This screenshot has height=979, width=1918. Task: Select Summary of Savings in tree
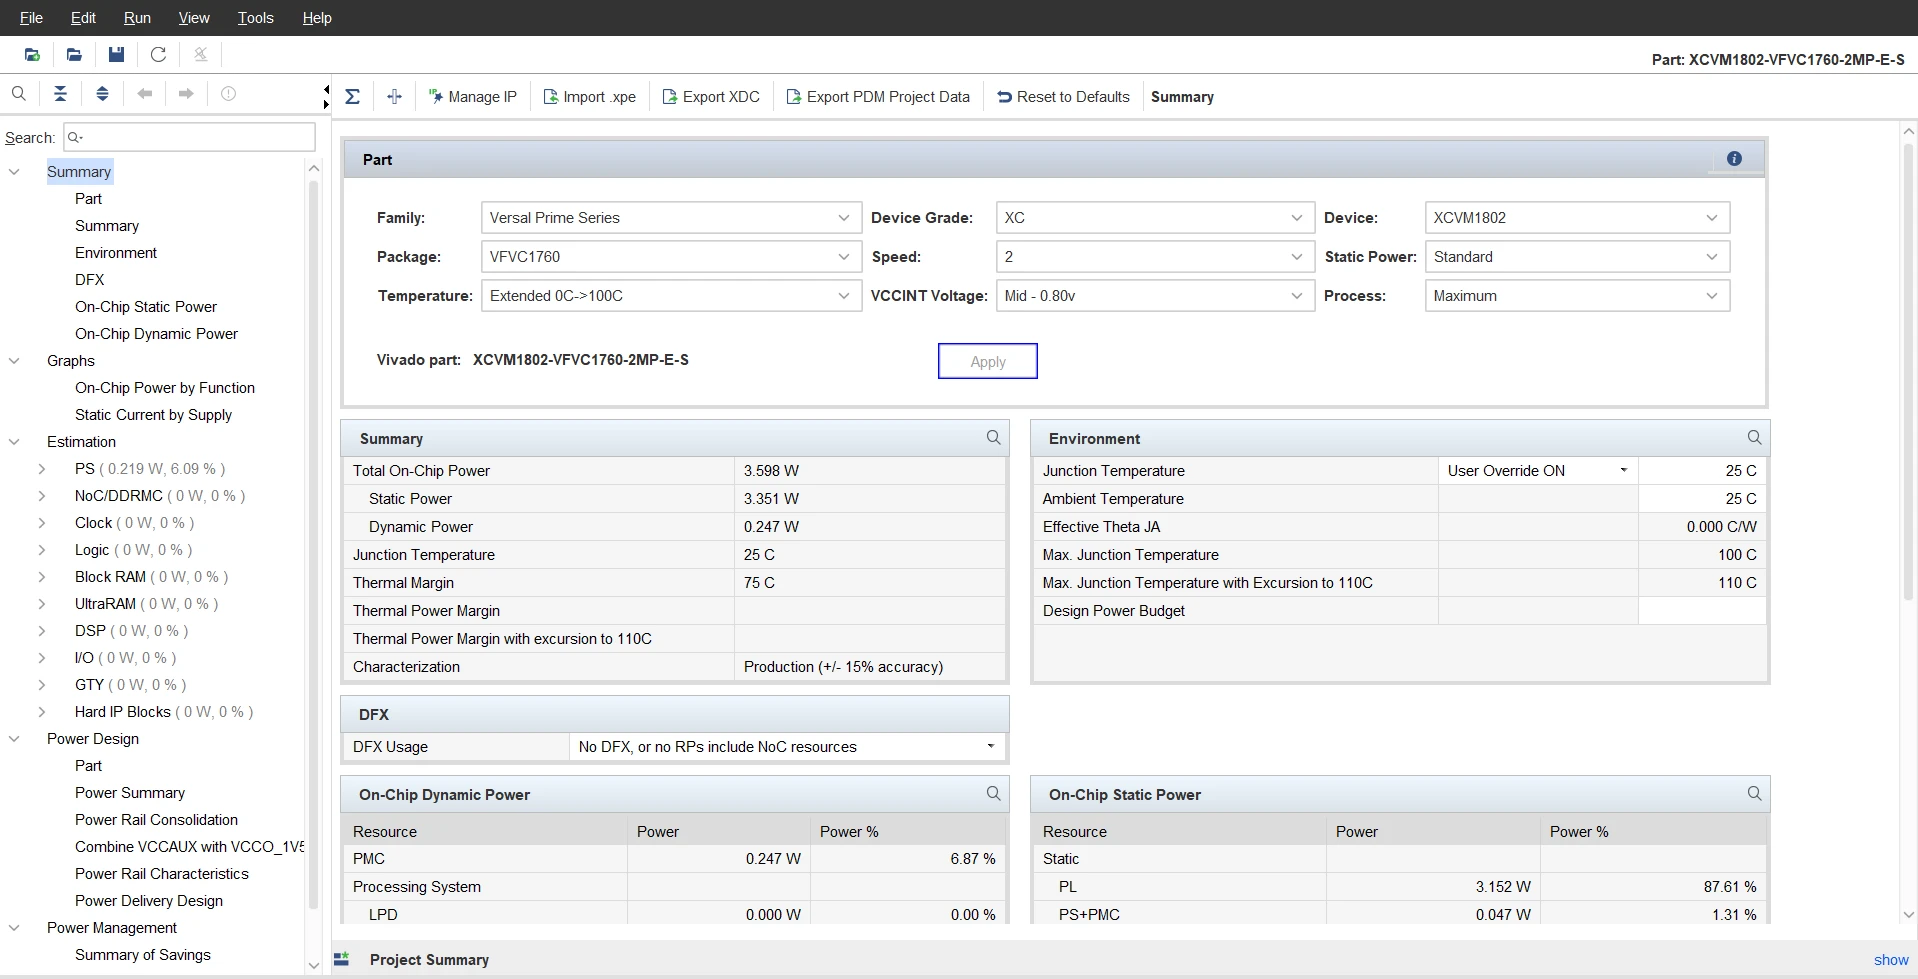tap(143, 955)
